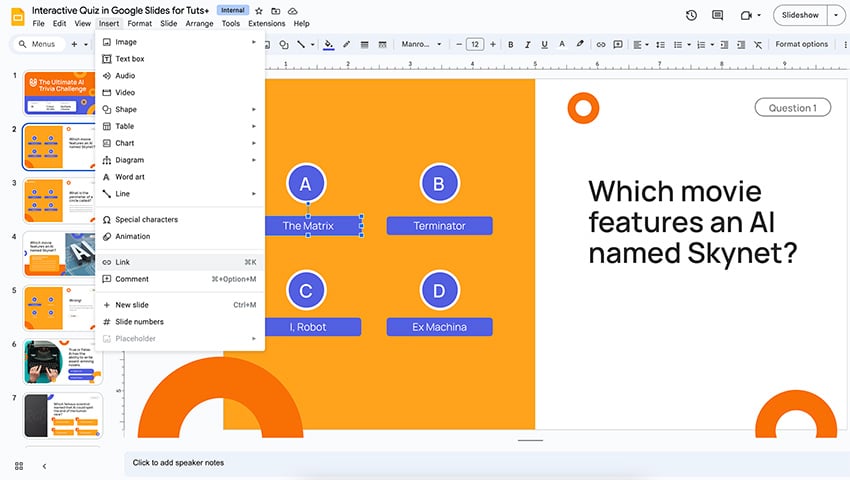The image size is (850, 480).
Task: Click the version history clock icon
Action: pos(692,15)
